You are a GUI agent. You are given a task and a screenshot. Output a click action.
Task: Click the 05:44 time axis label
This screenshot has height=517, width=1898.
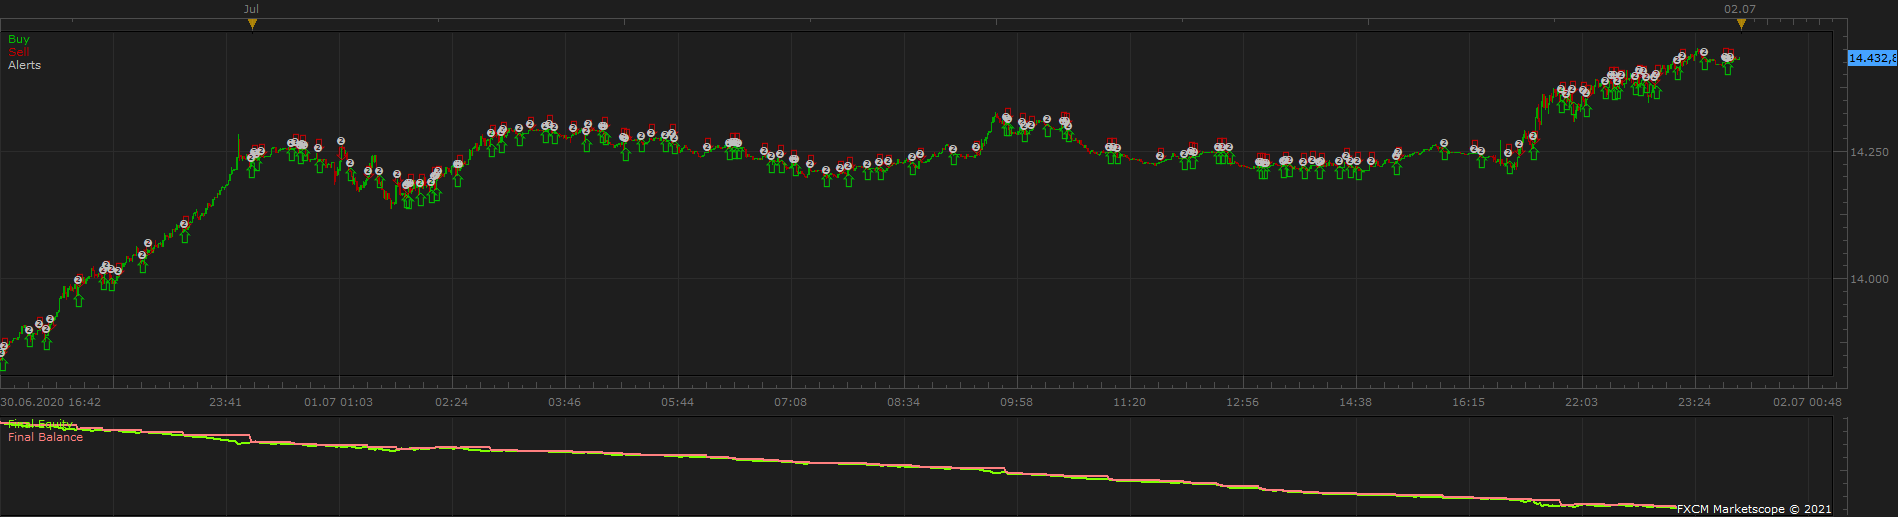(677, 402)
